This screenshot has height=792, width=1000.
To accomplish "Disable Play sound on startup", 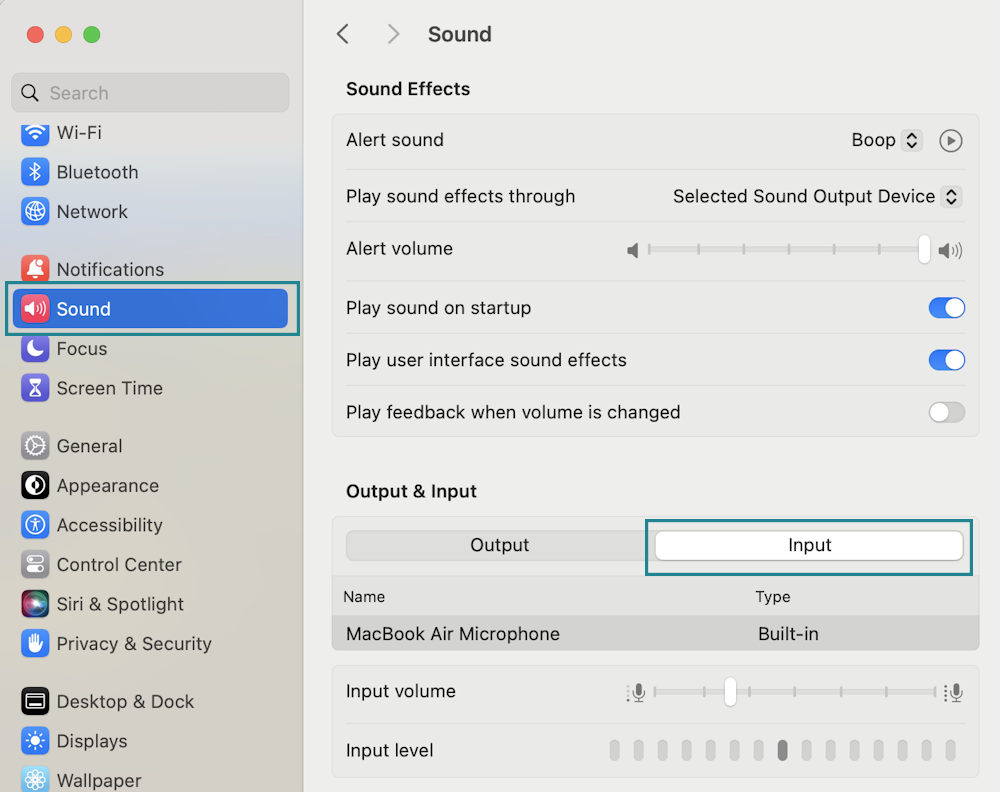I will 946,308.
